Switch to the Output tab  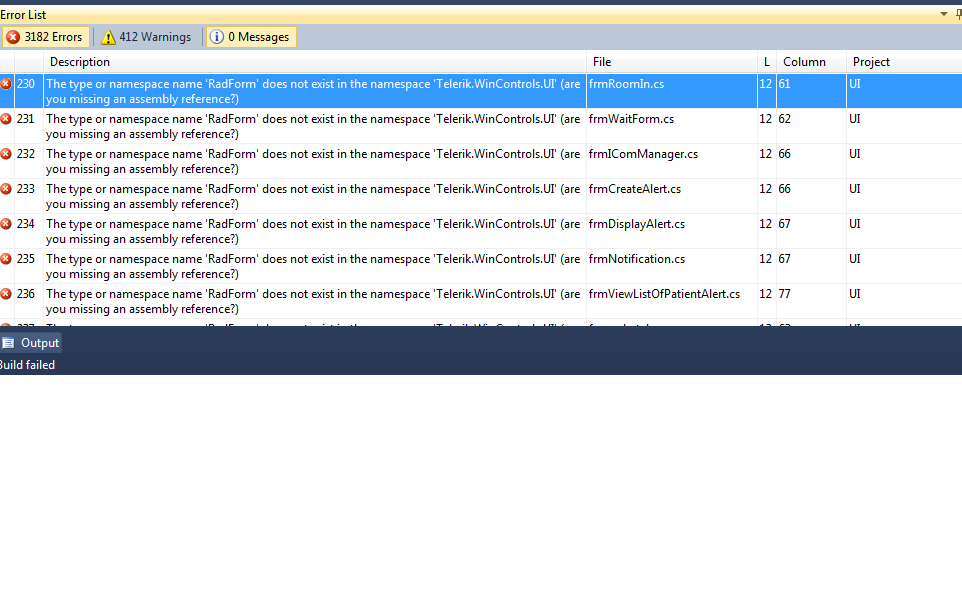[x=31, y=343]
